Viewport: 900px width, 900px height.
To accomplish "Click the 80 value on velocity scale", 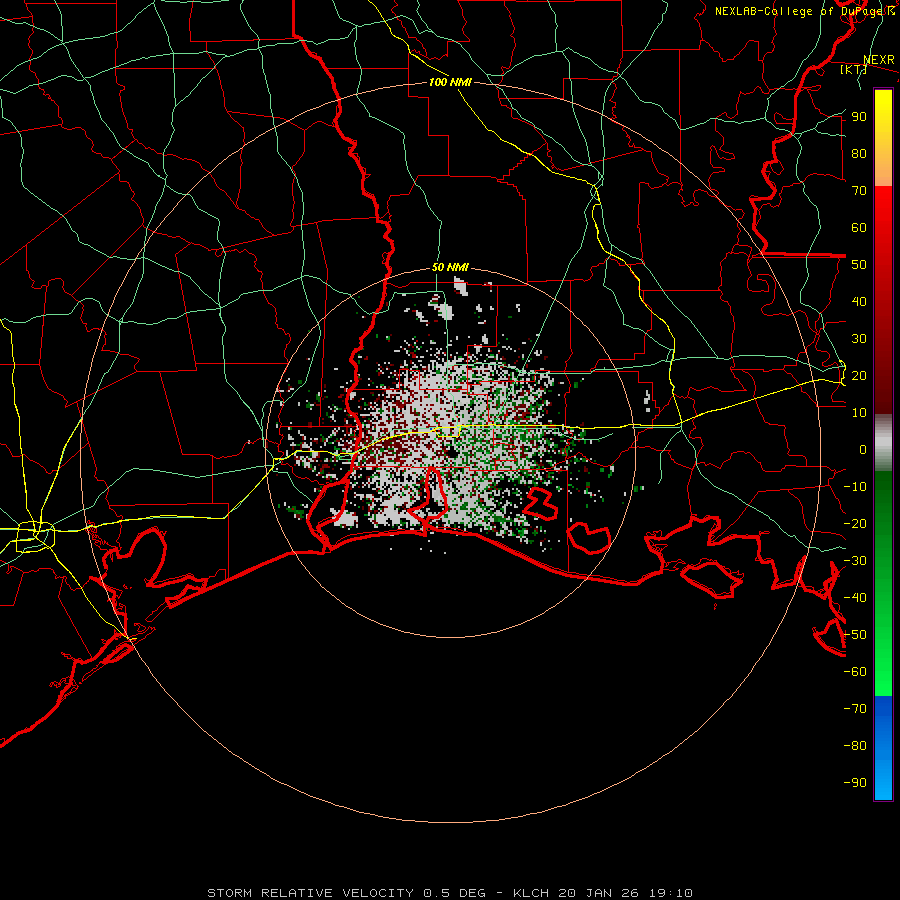I will [859, 153].
